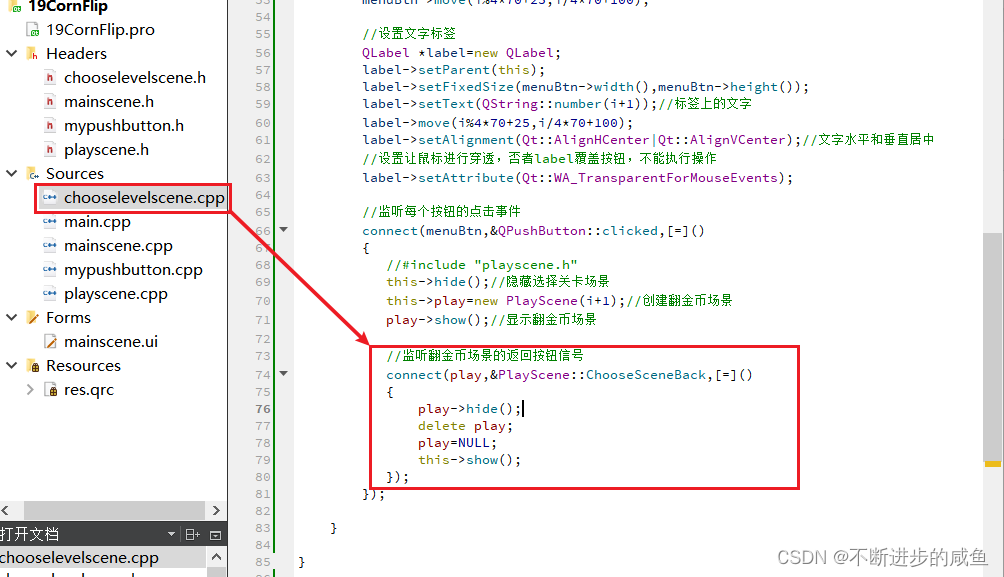1004x577 pixels.
Task: Split the open documents panel
Action: pyautogui.click(x=193, y=535)
